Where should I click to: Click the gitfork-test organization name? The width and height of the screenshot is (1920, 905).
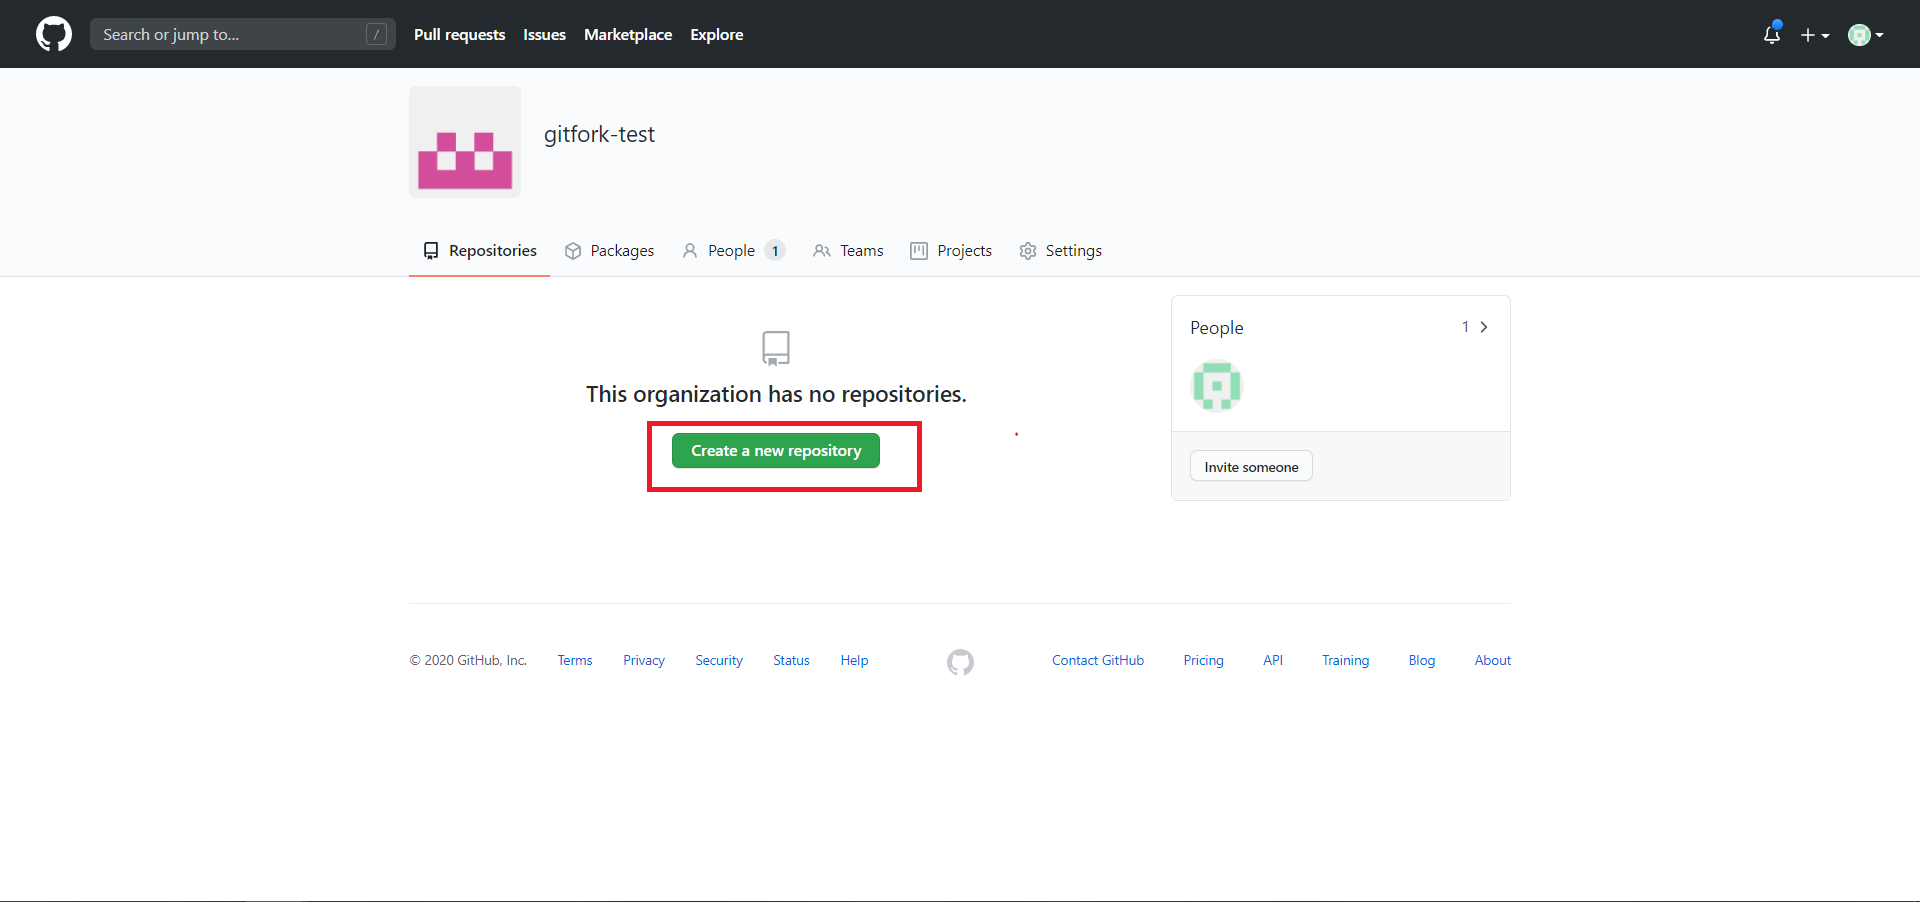click(x=599, y=134)
